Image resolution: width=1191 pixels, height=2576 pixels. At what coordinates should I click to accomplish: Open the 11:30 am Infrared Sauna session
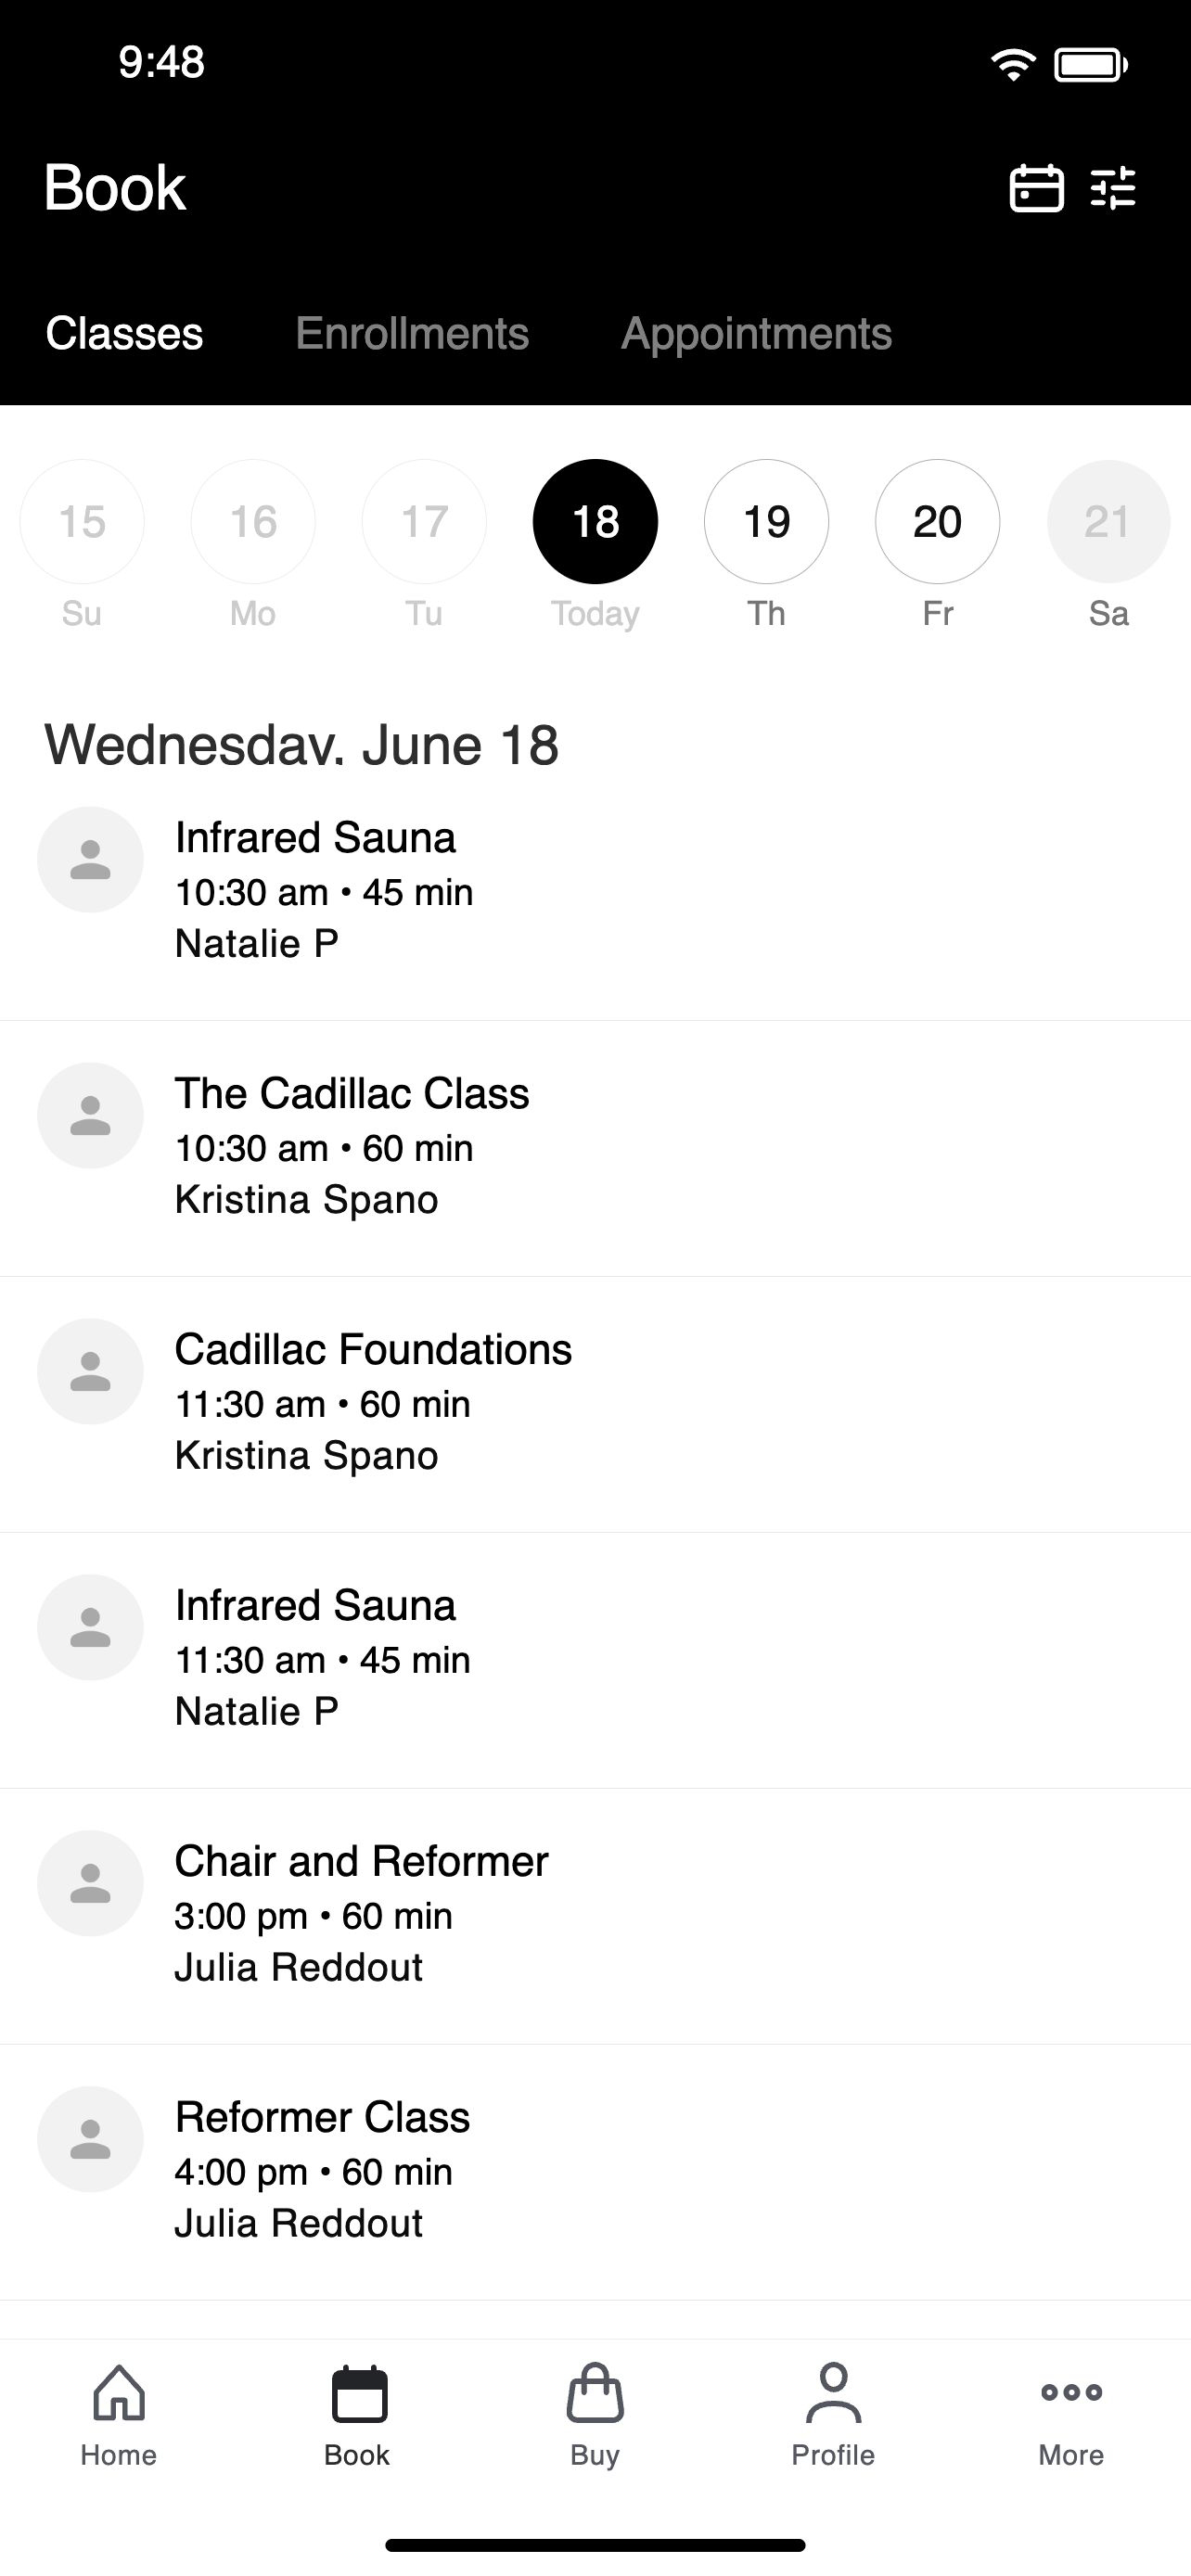tap(595, 1660)
